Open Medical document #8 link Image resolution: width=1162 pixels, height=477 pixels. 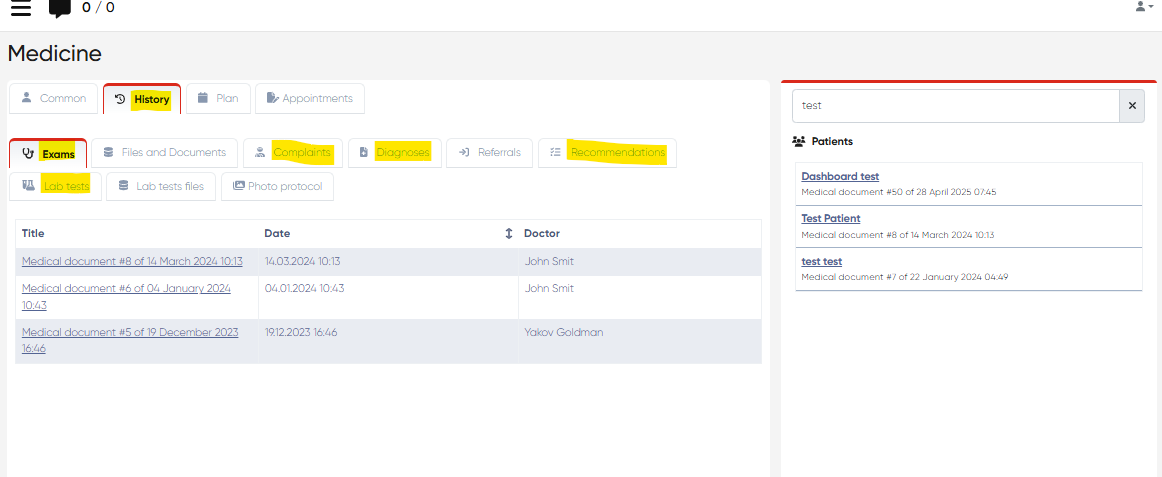pyautogui.click(x=132, y=261)
